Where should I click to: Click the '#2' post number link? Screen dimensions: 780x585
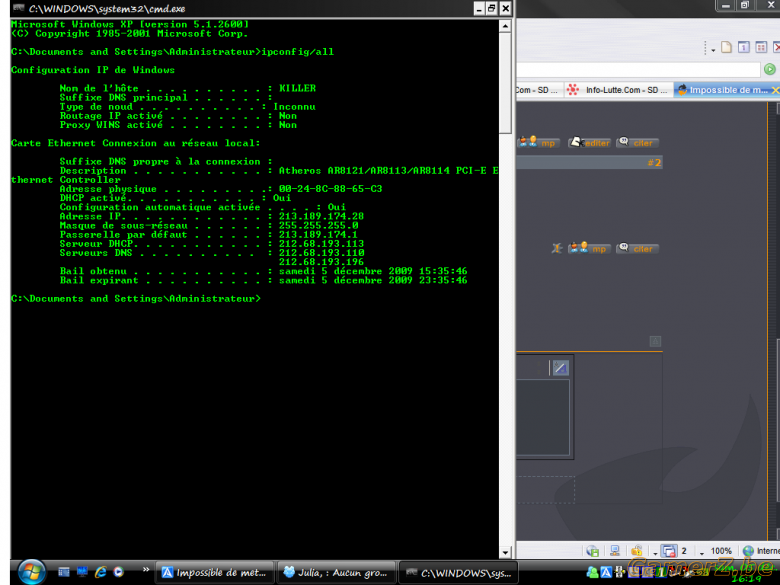click(x=654, y=163)
